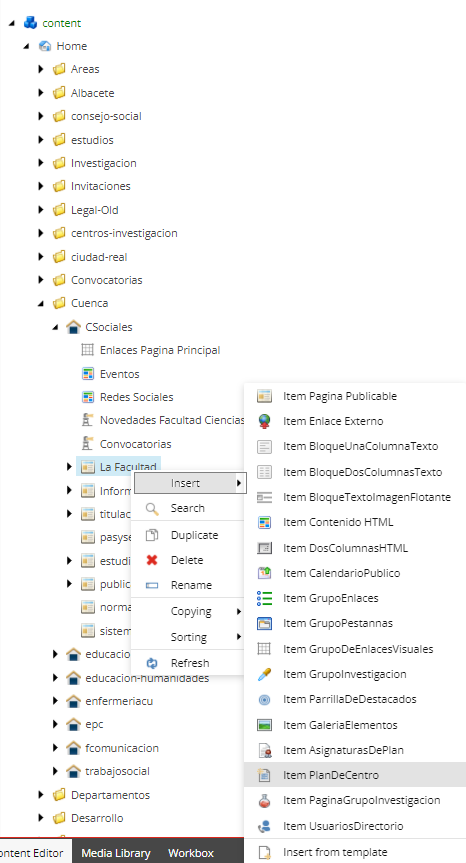Expand the trabajosocial node
The height and width of the screenshot is (863, 466).
[55, 771]
